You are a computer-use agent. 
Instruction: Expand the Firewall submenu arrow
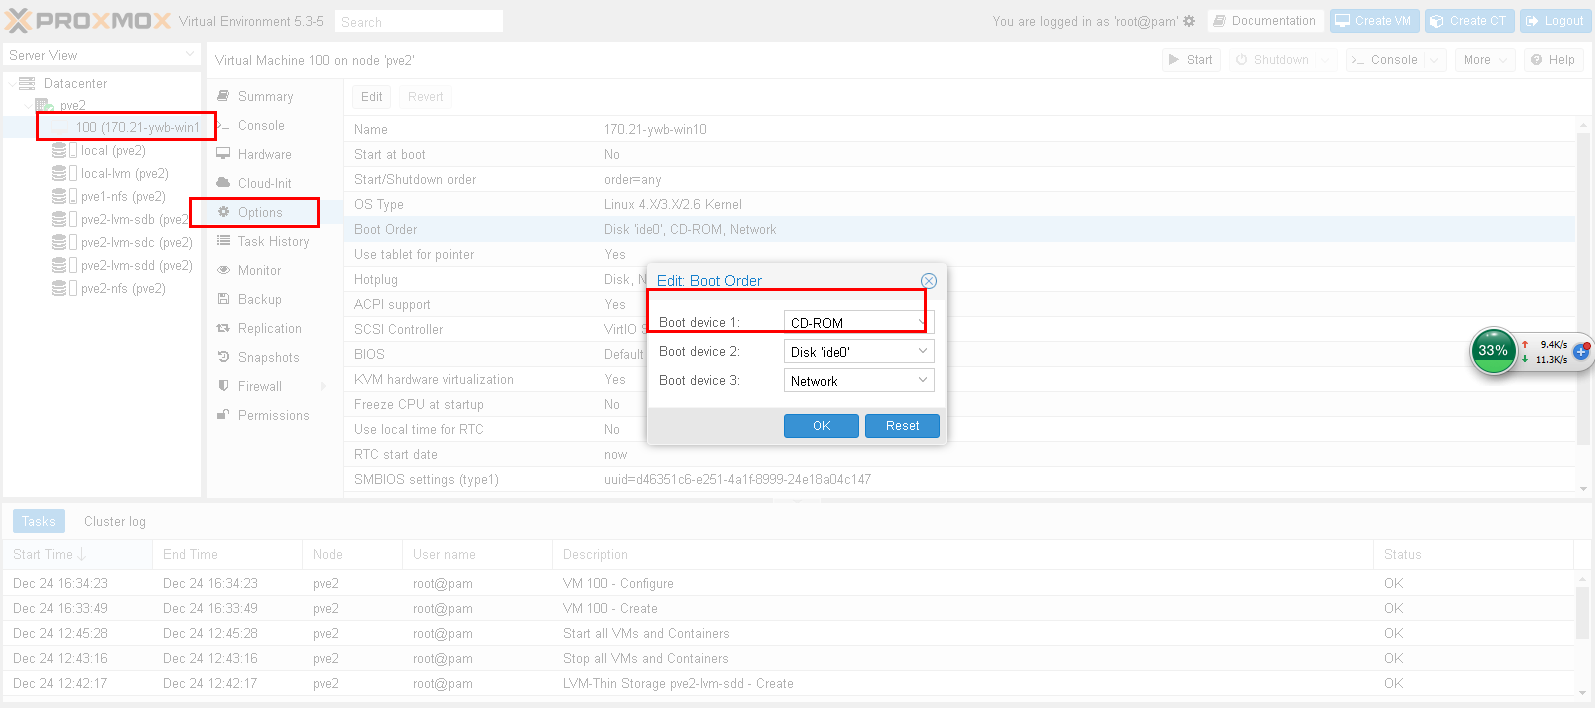pos(323,387)
